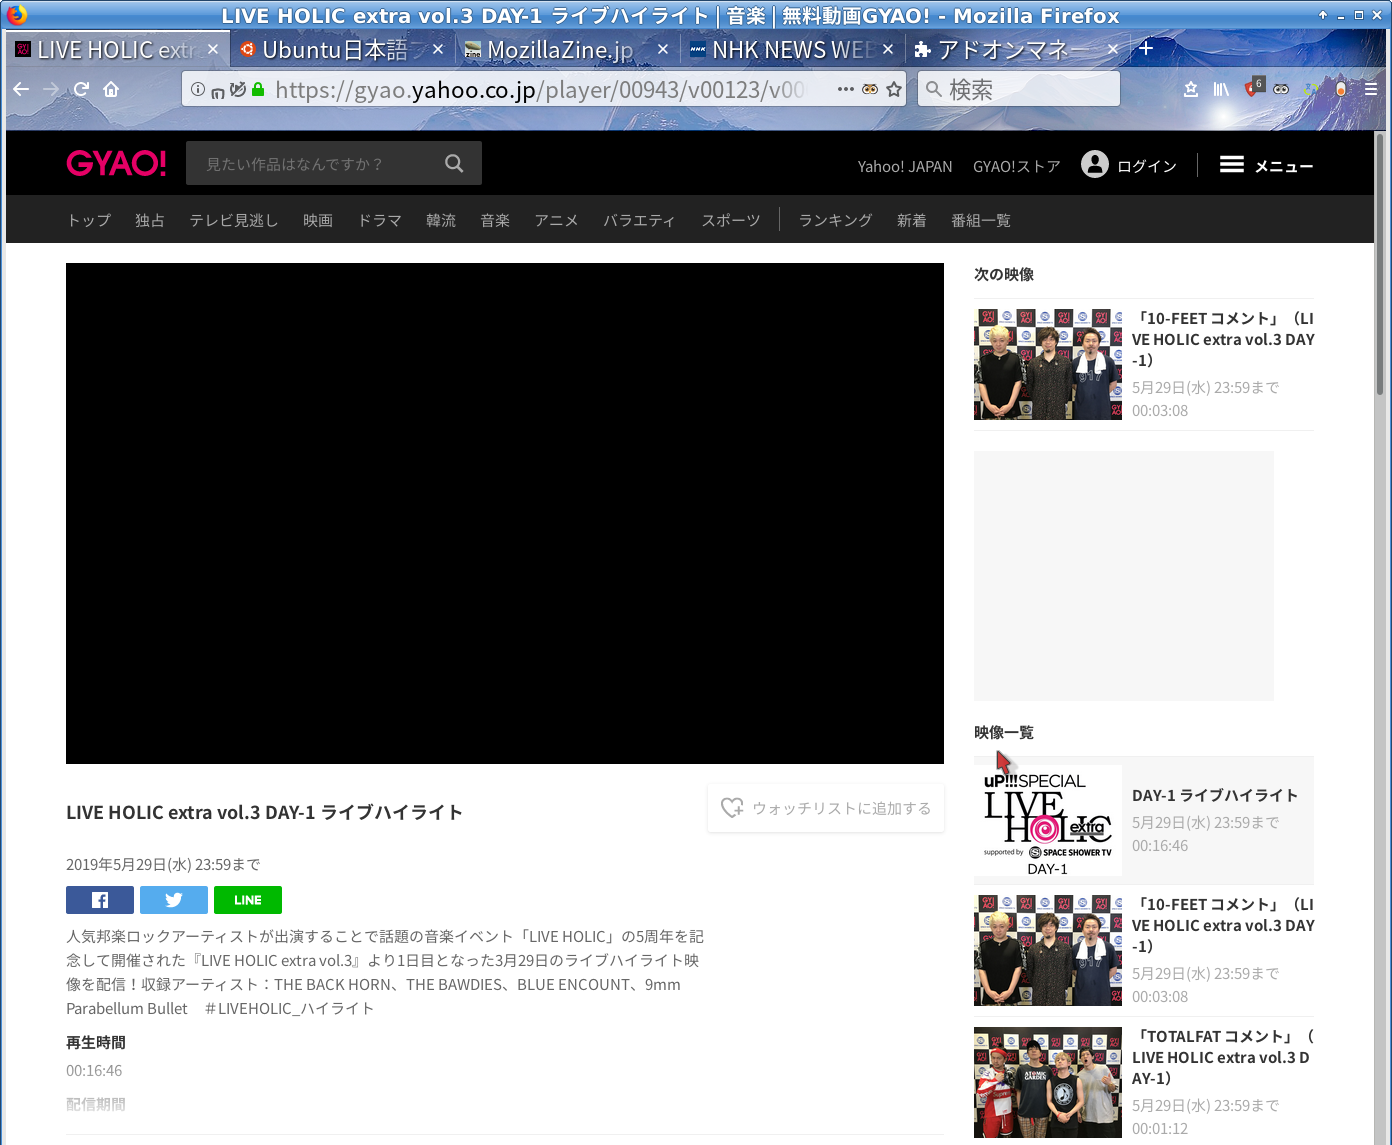This screenshot has height=1145, width=1392.
Task: Open the 番組一覧 page
Action: 981,220
